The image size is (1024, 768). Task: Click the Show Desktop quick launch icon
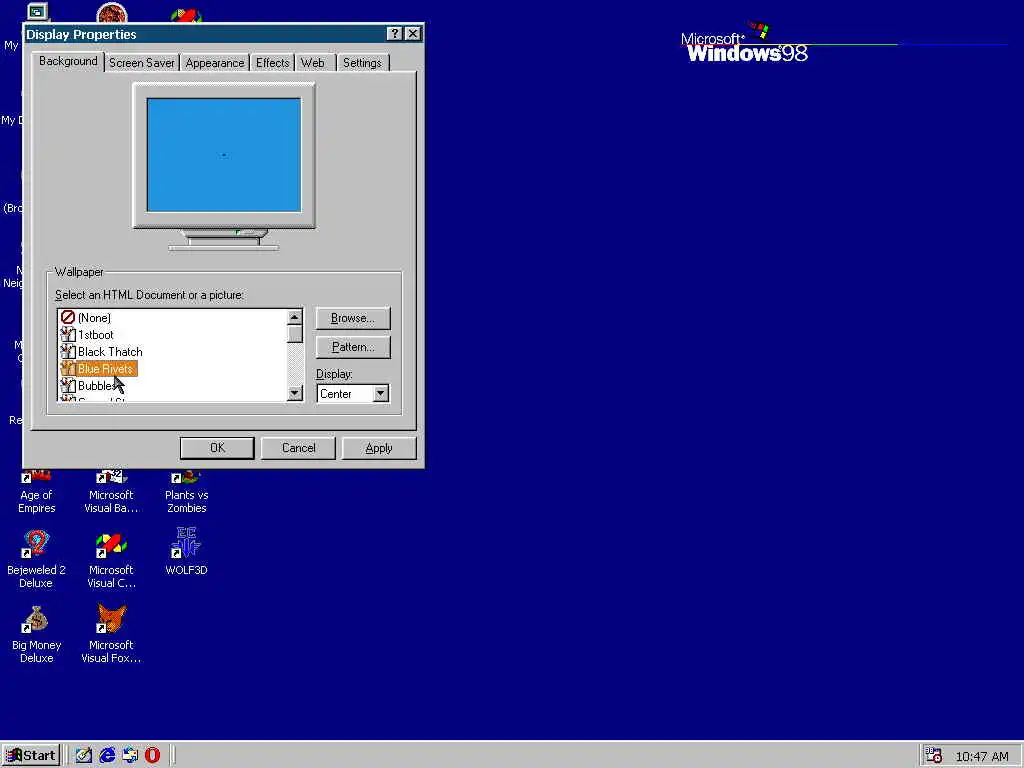pyautogui.click(x=84, y=755)
